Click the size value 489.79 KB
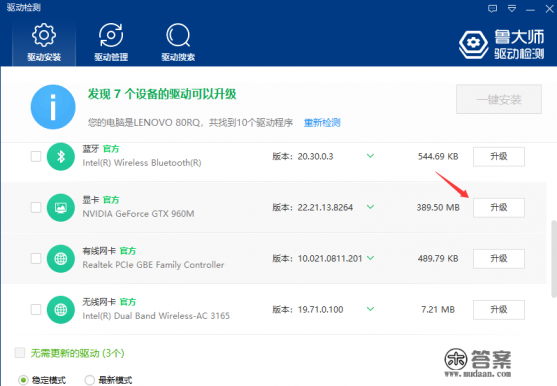The width and height of the screenshot is (557, 386). click(x=438, y=259)
